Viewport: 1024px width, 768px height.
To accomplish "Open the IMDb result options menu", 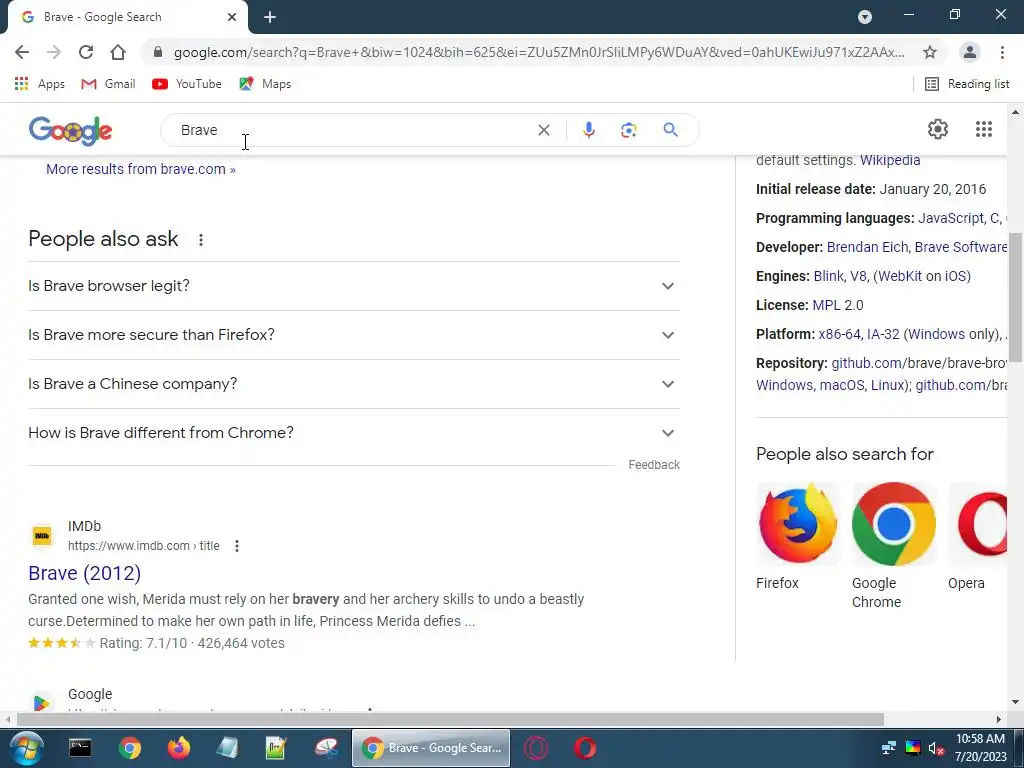I will pyautogui.click(x=237, y=546).
